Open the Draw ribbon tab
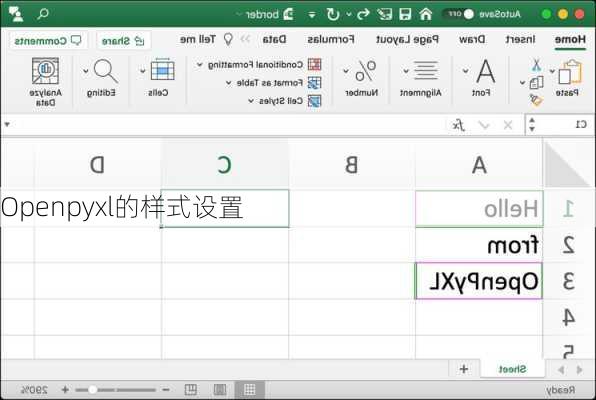 tap(472, 39)
